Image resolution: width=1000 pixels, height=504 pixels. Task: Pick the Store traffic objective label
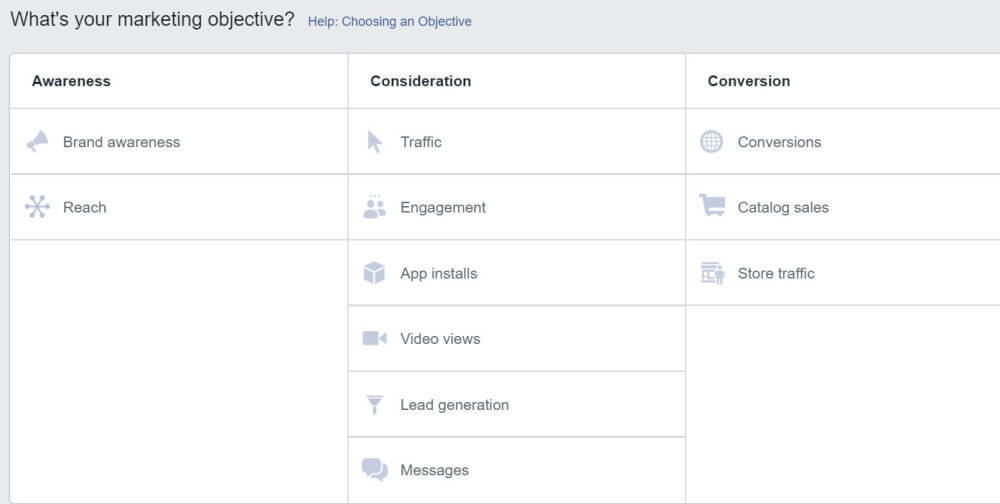(x=776, y=273)
